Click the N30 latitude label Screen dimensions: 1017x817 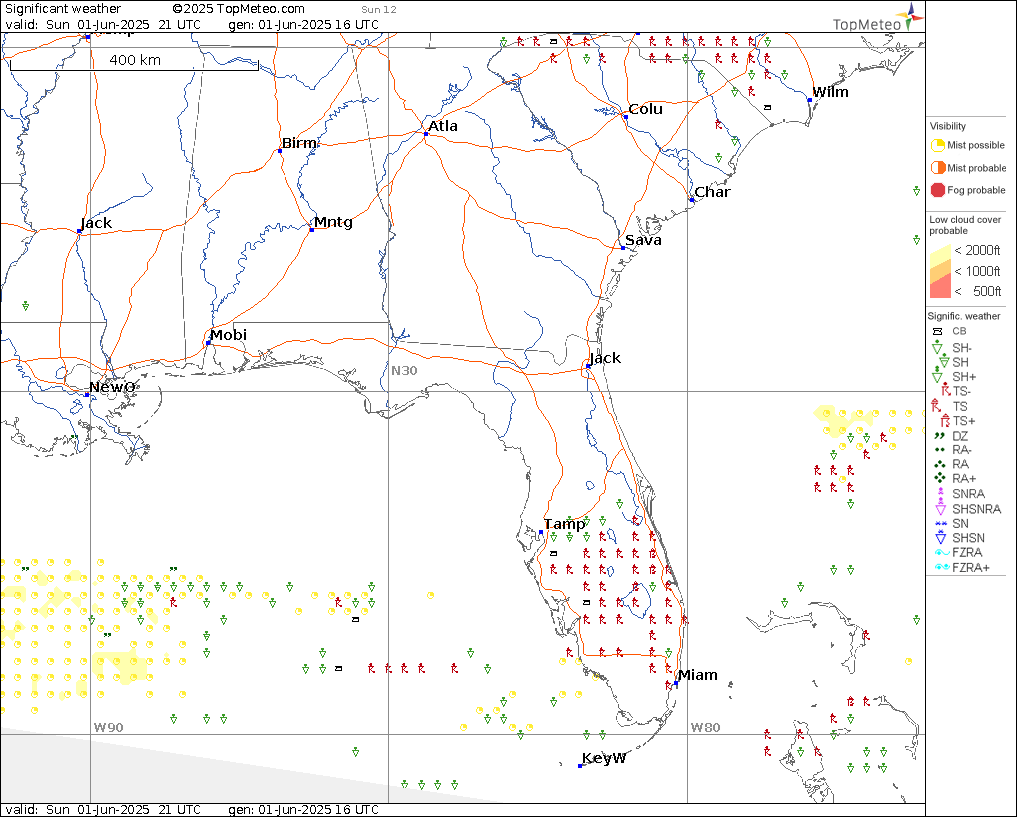[404, 370]
